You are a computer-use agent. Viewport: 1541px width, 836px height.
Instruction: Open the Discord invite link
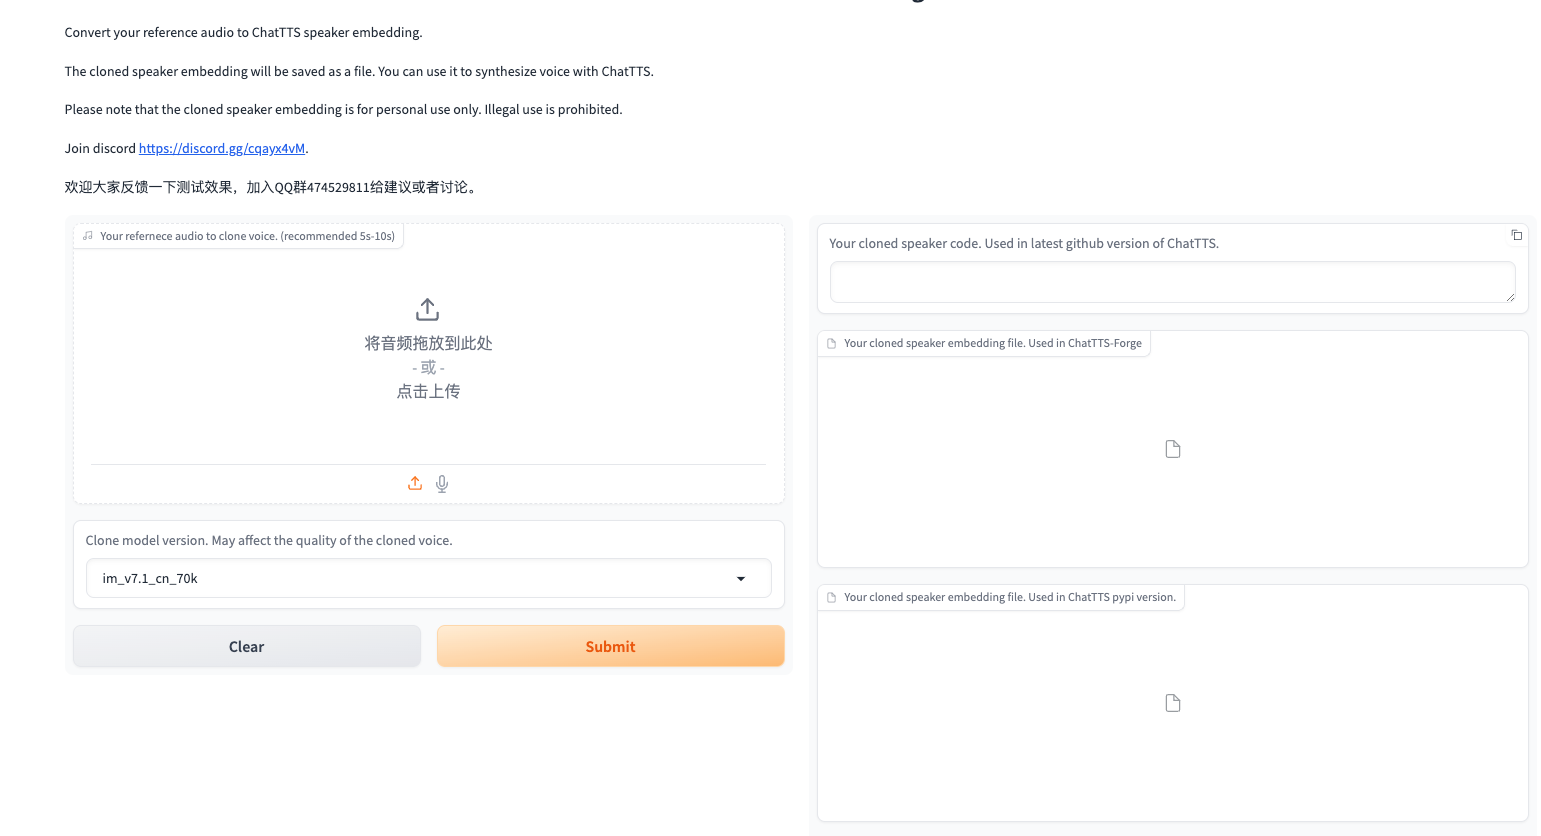222,148
